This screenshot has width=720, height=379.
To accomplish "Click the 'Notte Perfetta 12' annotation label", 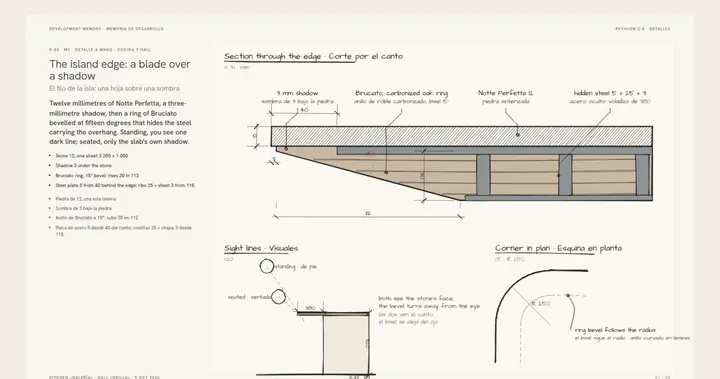I will 506,93.
